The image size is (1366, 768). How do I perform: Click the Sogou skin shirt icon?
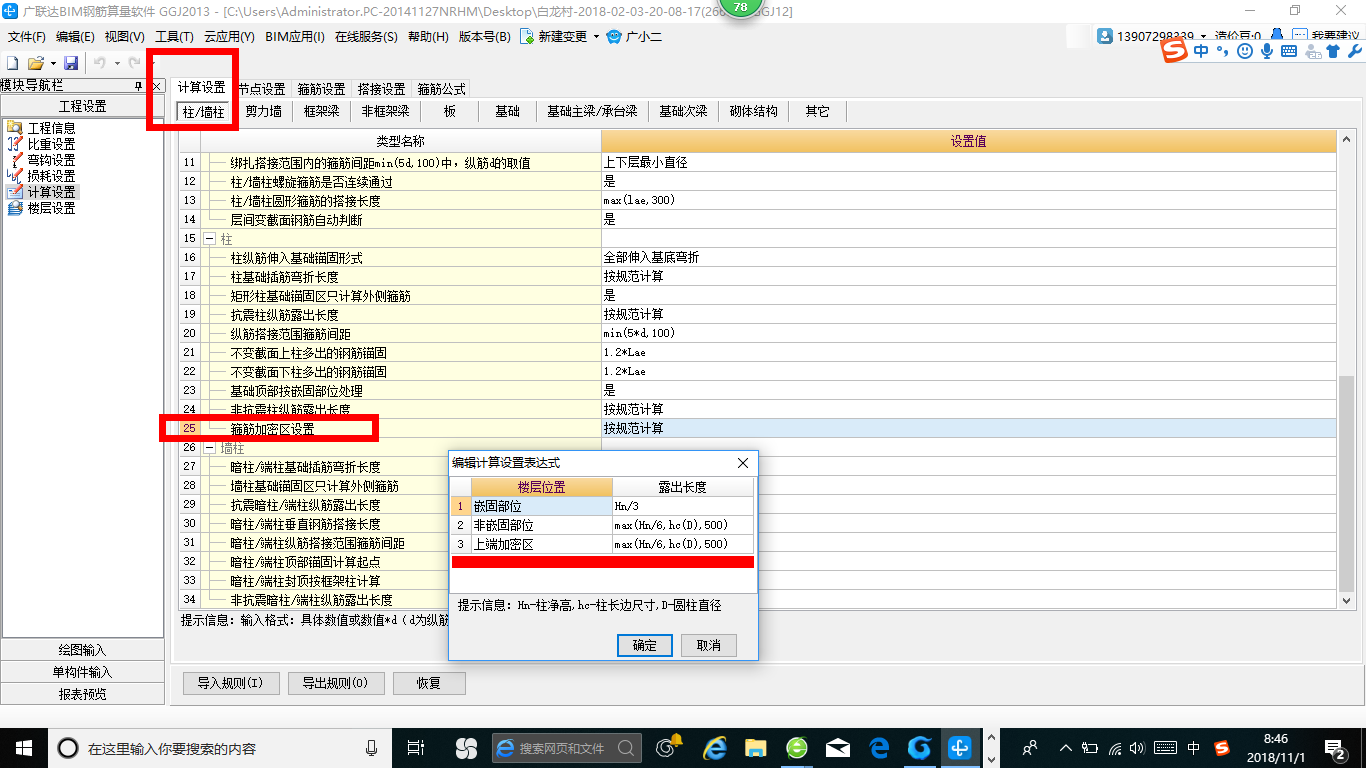click(1332, 51)
